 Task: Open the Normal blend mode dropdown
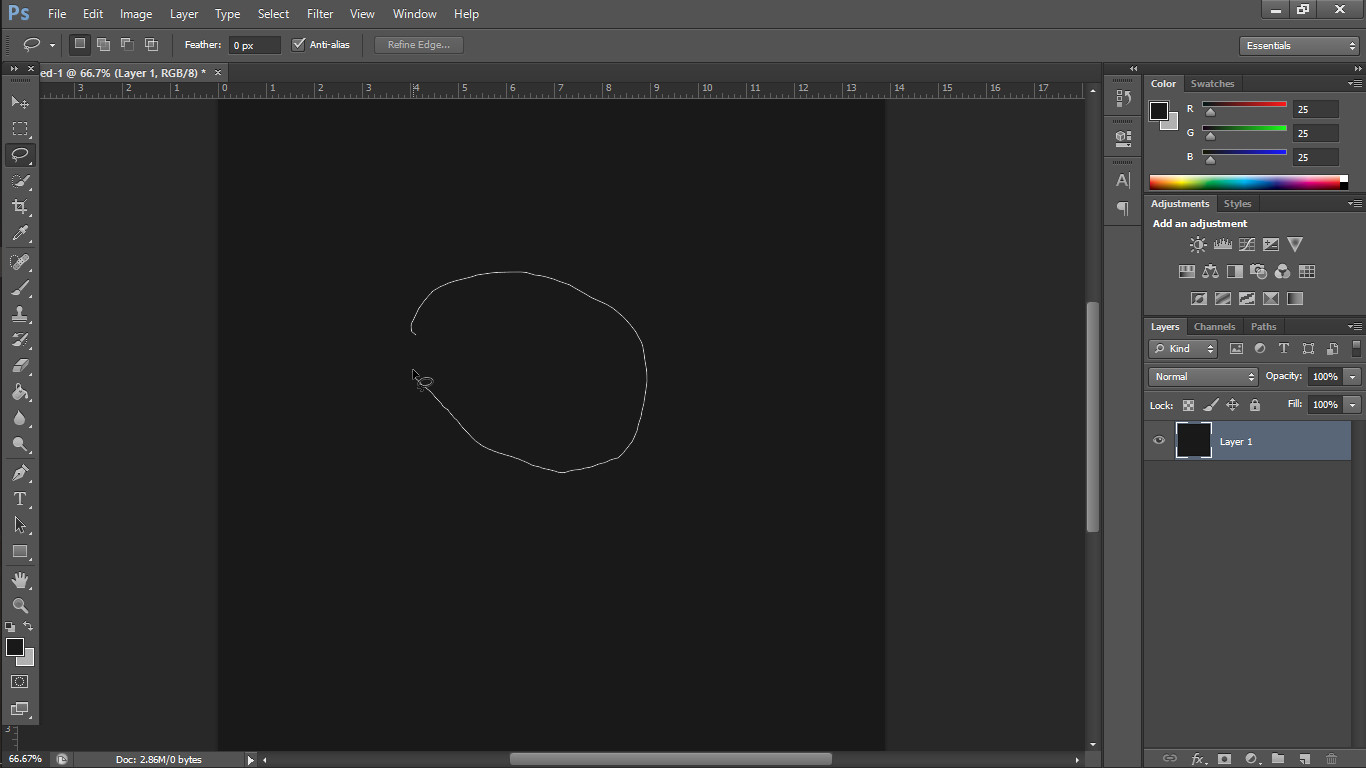tap(1203, 377)
